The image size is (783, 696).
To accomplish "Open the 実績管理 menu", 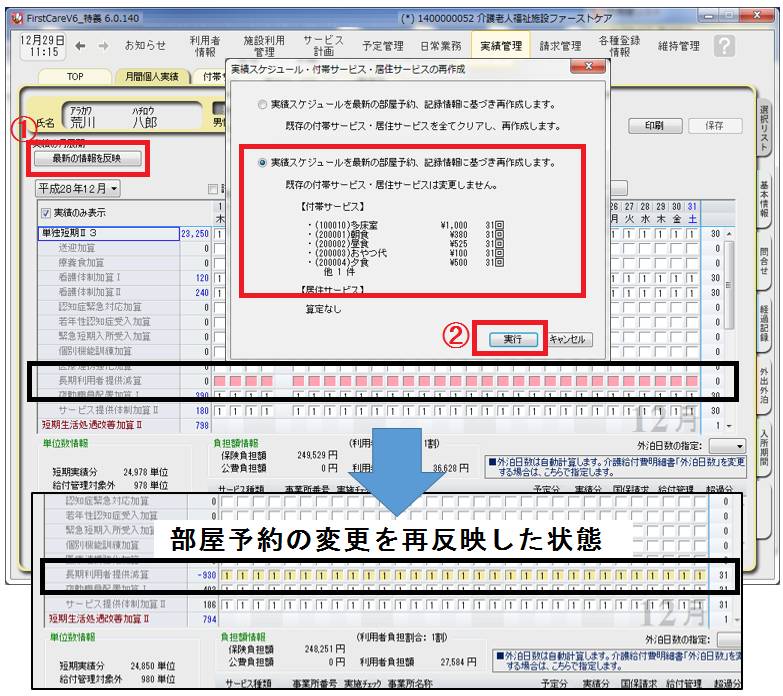I will pos(500,46).
